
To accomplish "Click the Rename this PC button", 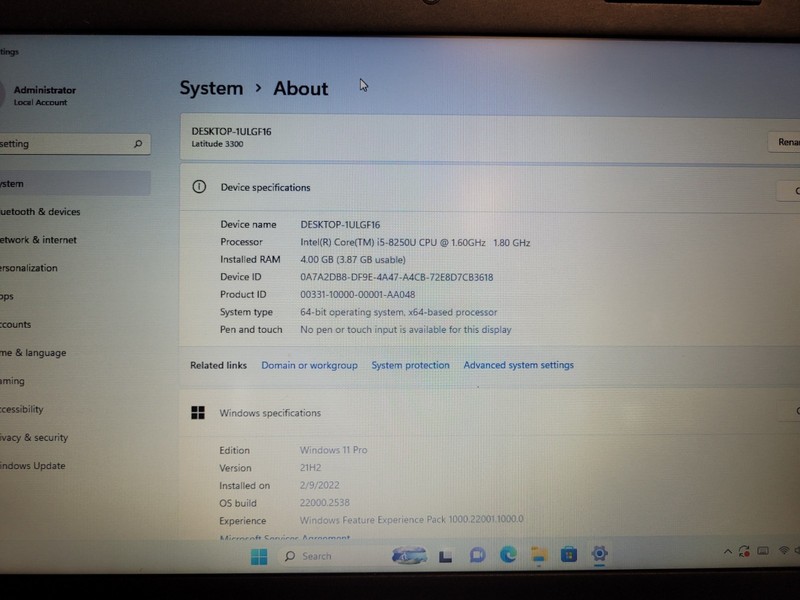I will (x=785, y=142).
